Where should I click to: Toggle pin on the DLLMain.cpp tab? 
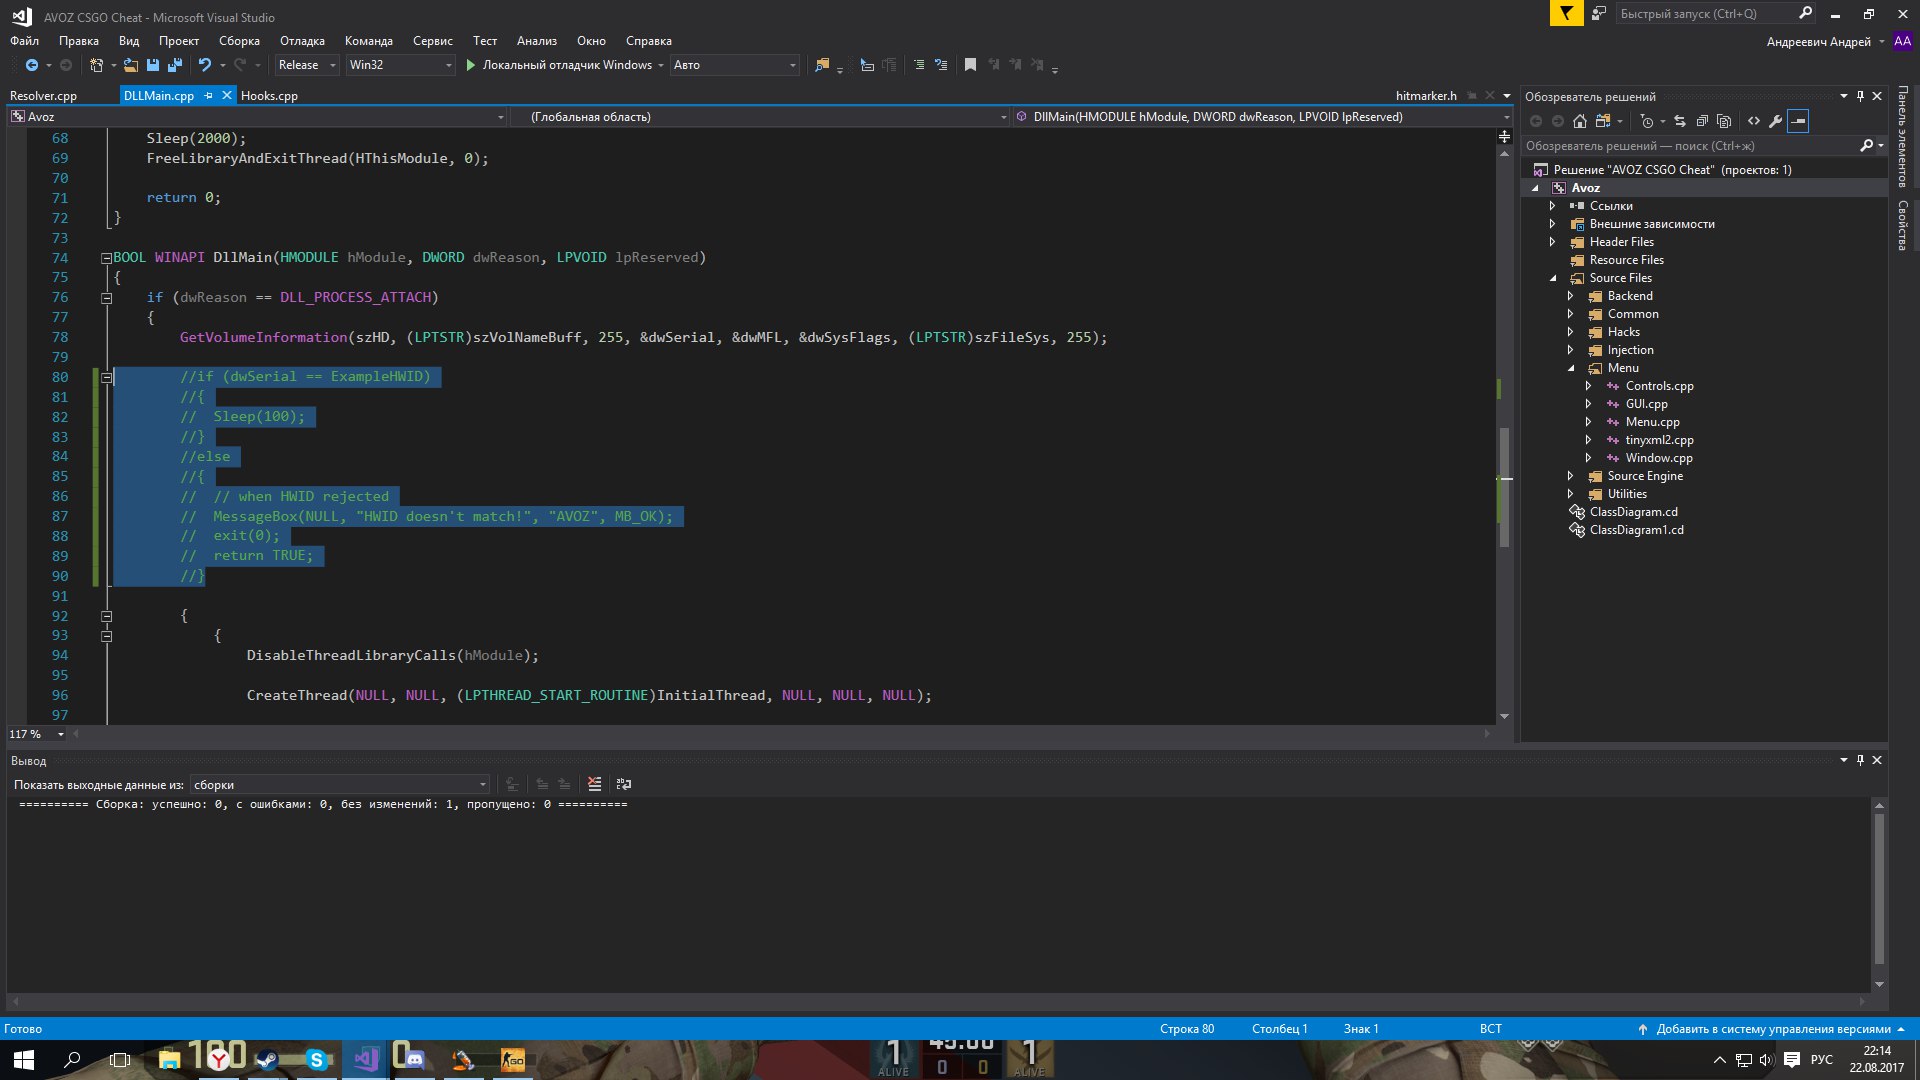[x=209, y=96]
